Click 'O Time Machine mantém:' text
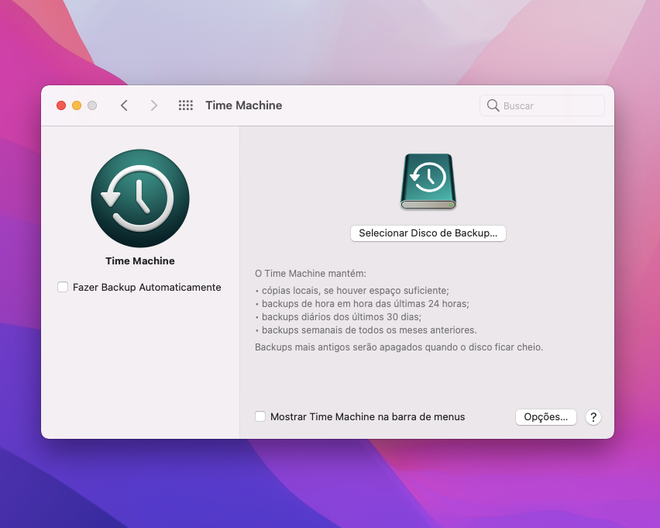This screenshot has height=528, width=660. pos(311,274)
